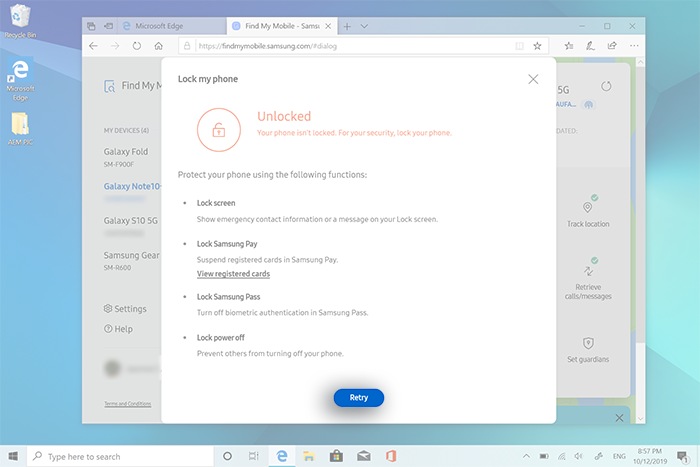Viewport: 700px width, 467px height.
Task: Open Settings in Find My Mobile sidebar
Action: (125, 309)
